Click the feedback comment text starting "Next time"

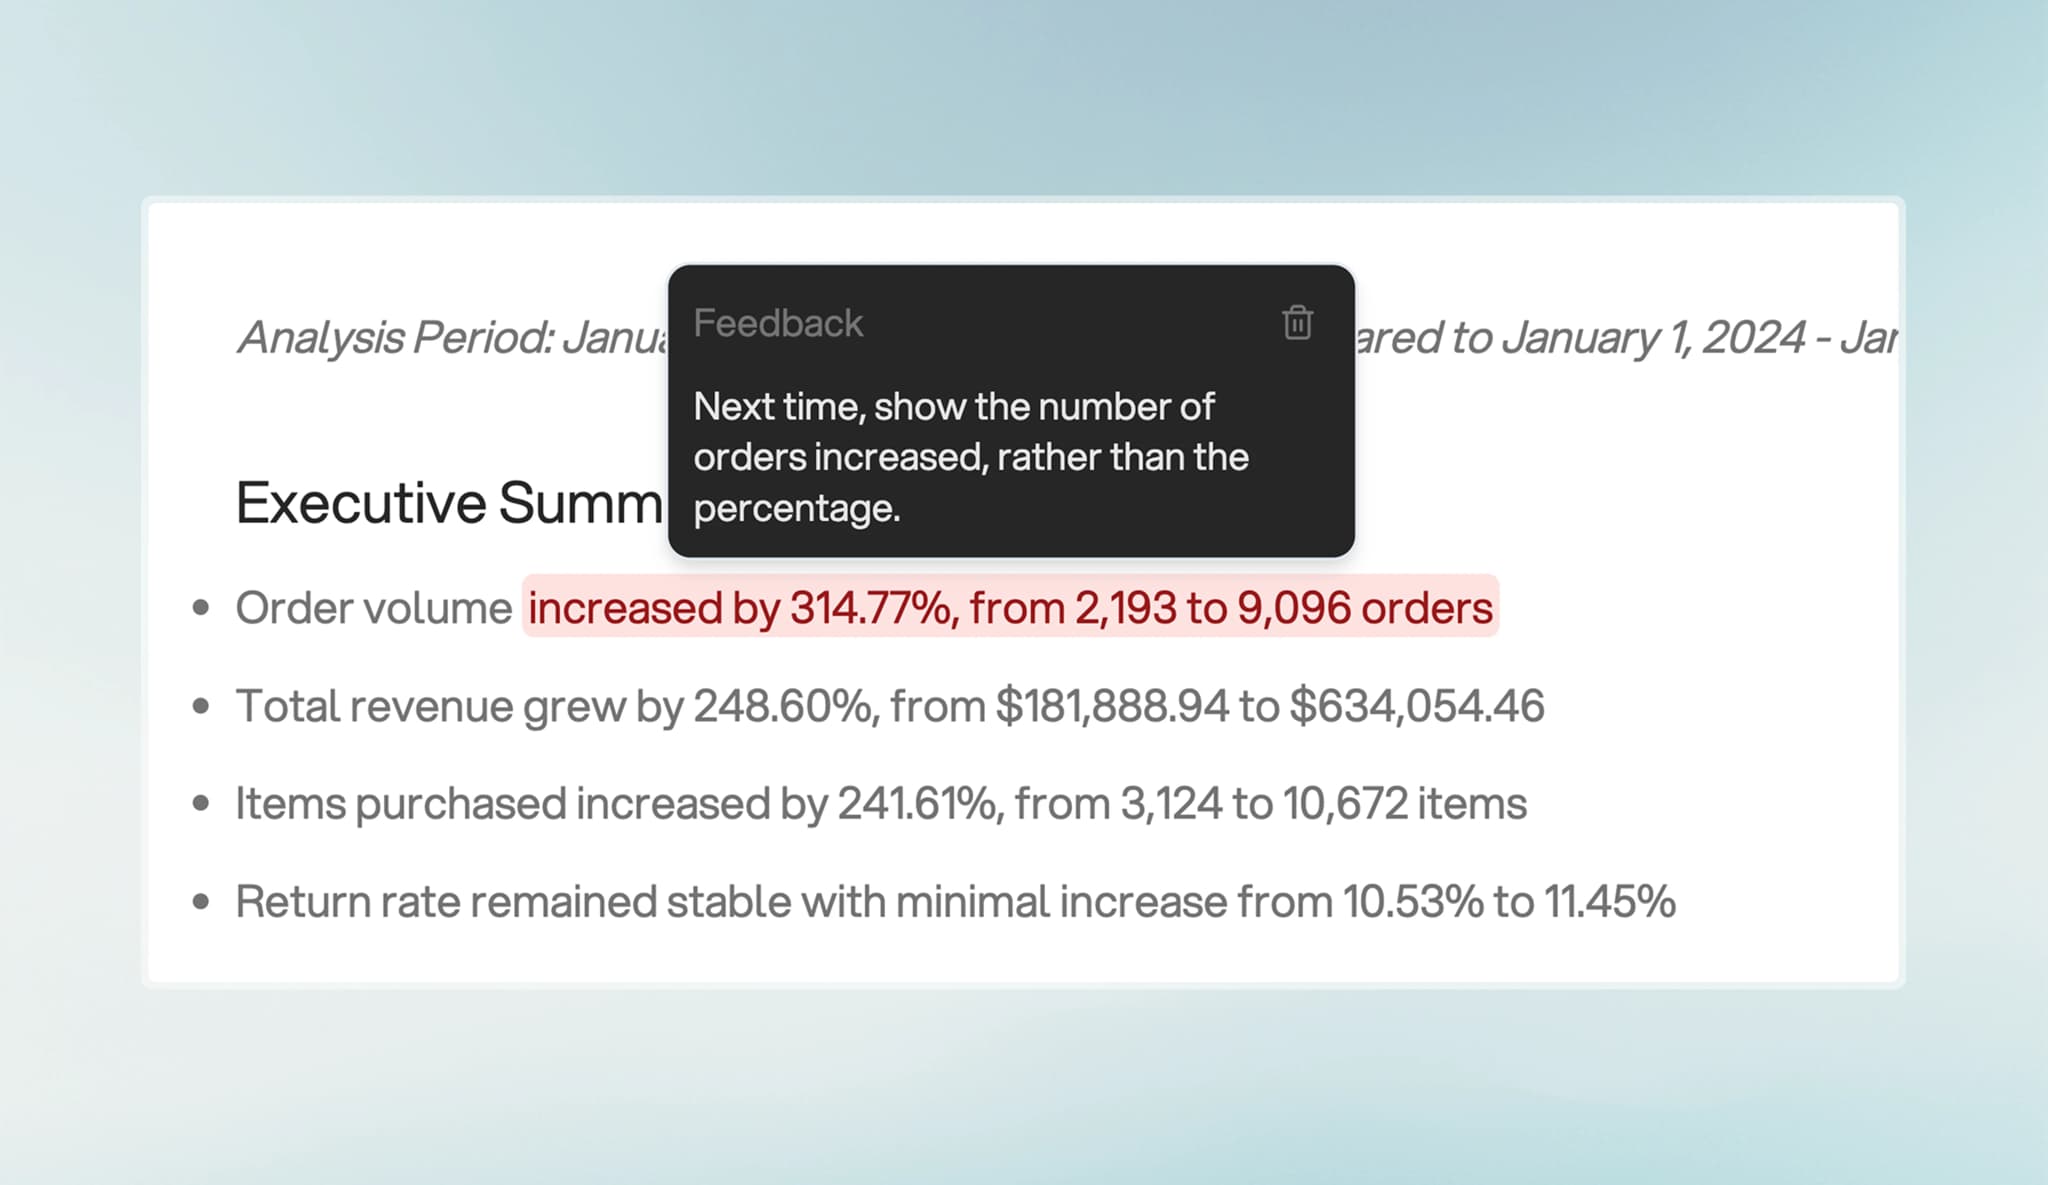point(970,457)
